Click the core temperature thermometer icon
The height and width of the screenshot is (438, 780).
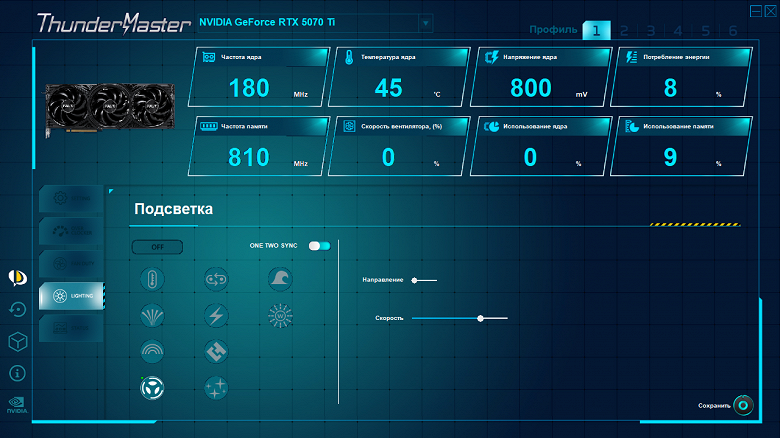click(x=349, y=57)
